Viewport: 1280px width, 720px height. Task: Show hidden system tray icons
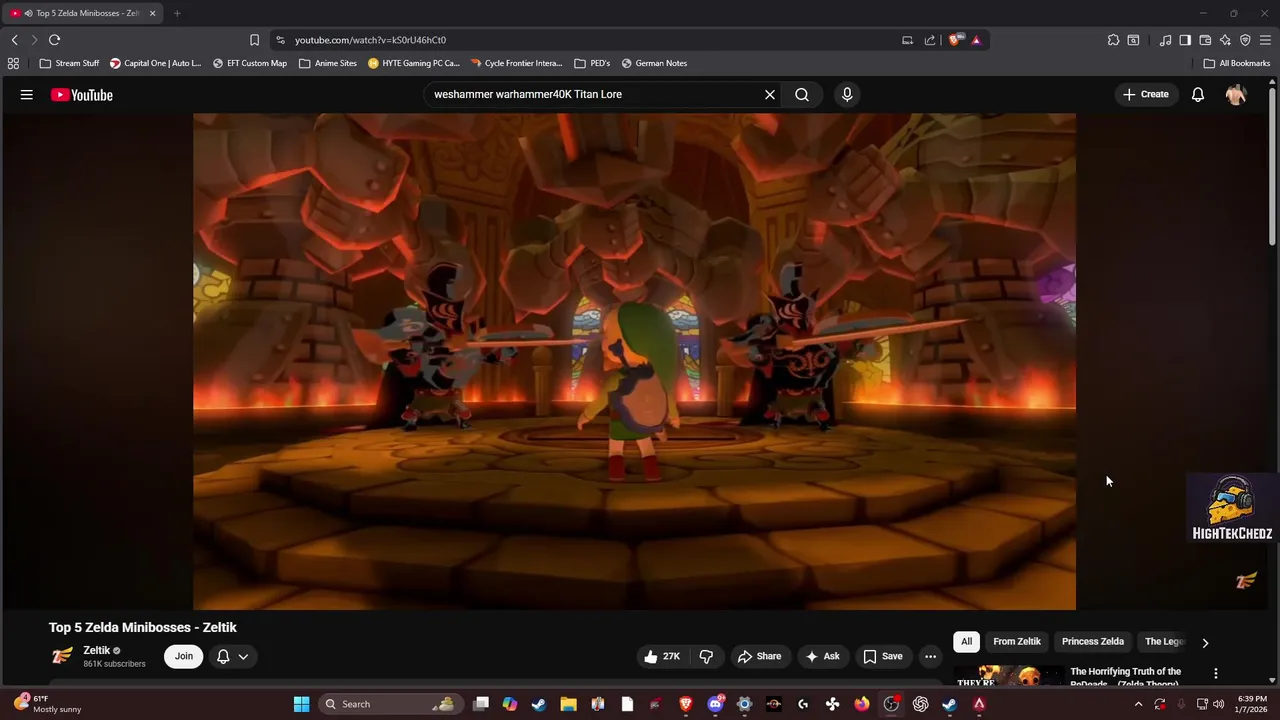(1138, 704)
